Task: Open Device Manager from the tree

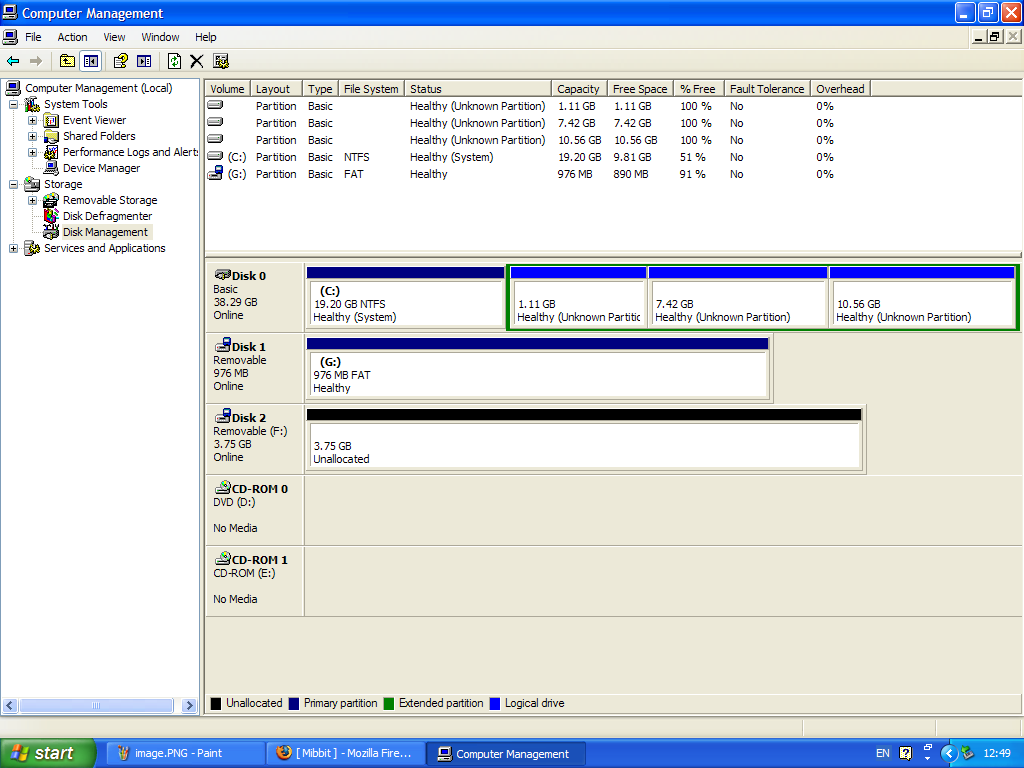Action: [x=101, y=168]
